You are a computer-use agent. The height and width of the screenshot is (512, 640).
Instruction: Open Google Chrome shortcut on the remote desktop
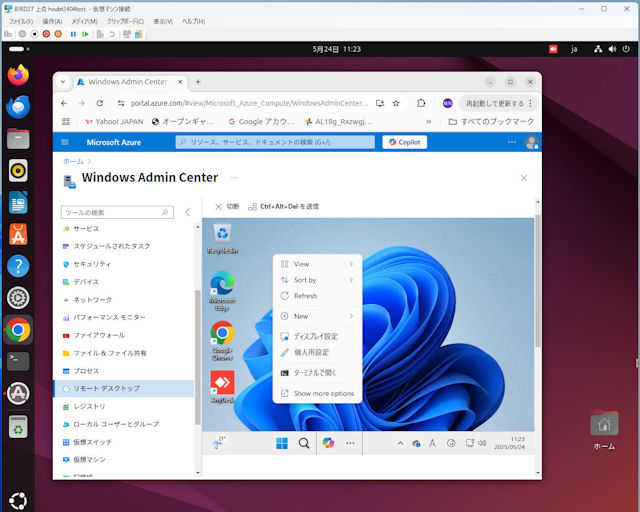coord(222,341)
